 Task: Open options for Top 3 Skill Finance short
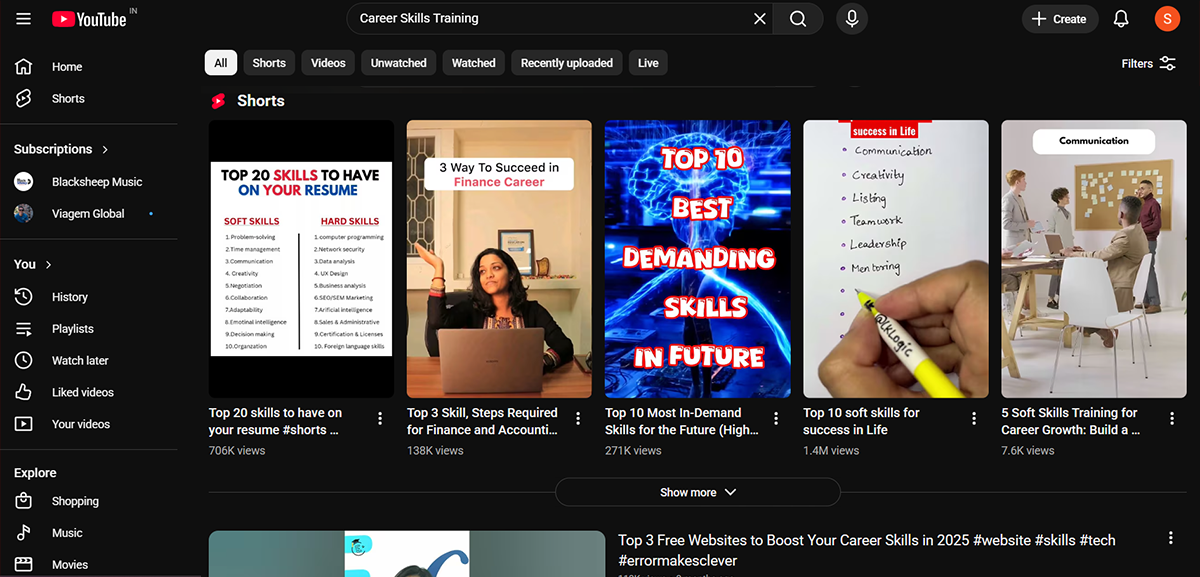click(578, 418)
